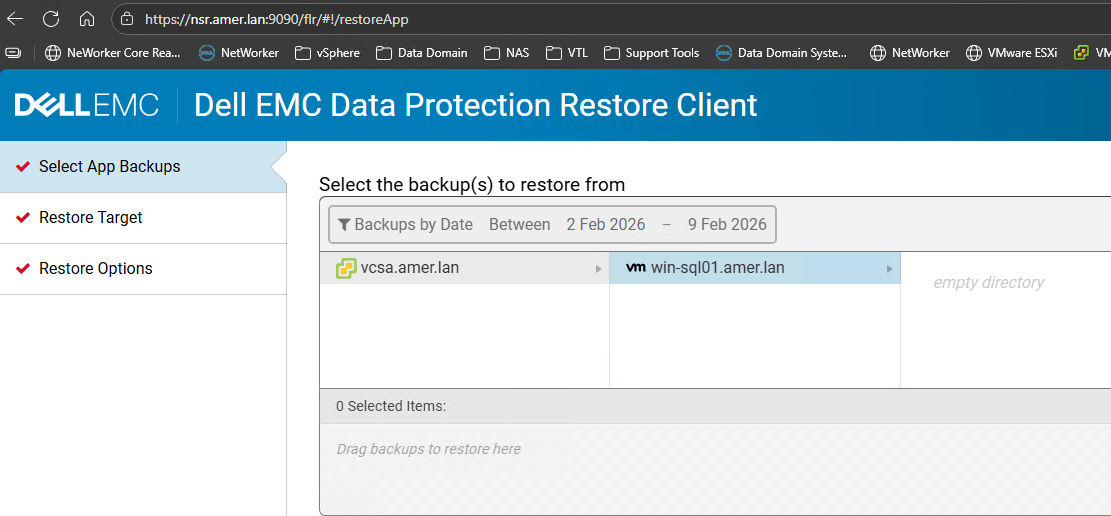The width and height of the screenshot is (1111, 516).
Task: Expand the vcsa.amer.lan node arrow
Action: (x=599, y=268)
